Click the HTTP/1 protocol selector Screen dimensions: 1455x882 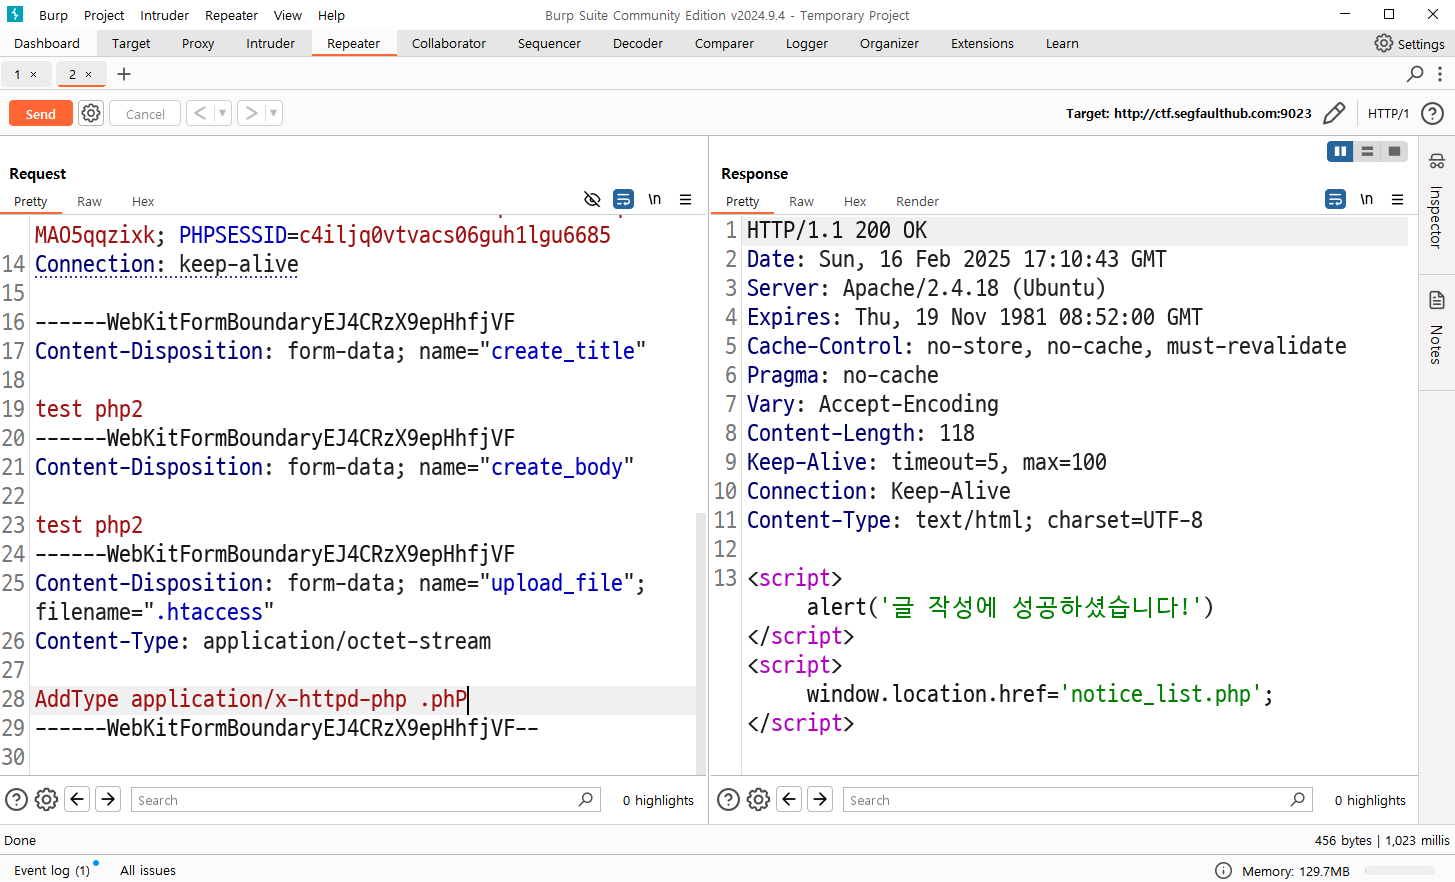pyautogui.click(x=1388, y=114)
